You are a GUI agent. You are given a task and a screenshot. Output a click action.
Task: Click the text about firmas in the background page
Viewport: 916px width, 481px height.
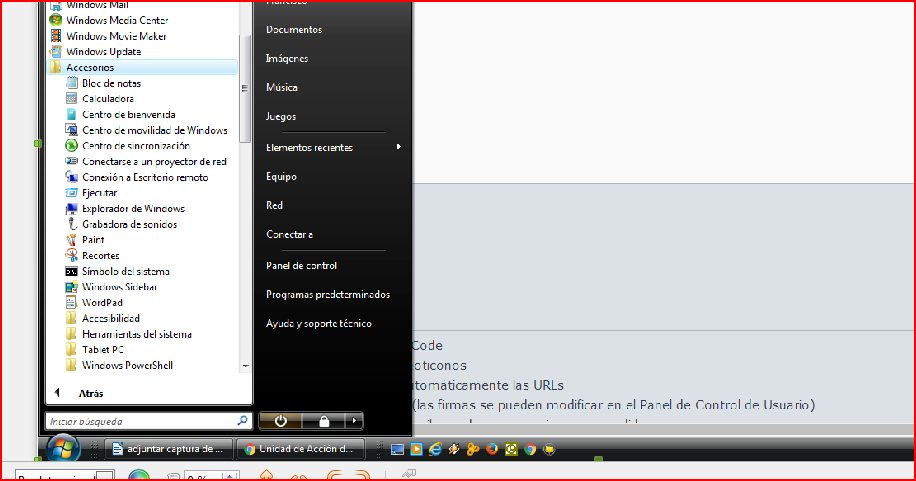click(613, 404)
